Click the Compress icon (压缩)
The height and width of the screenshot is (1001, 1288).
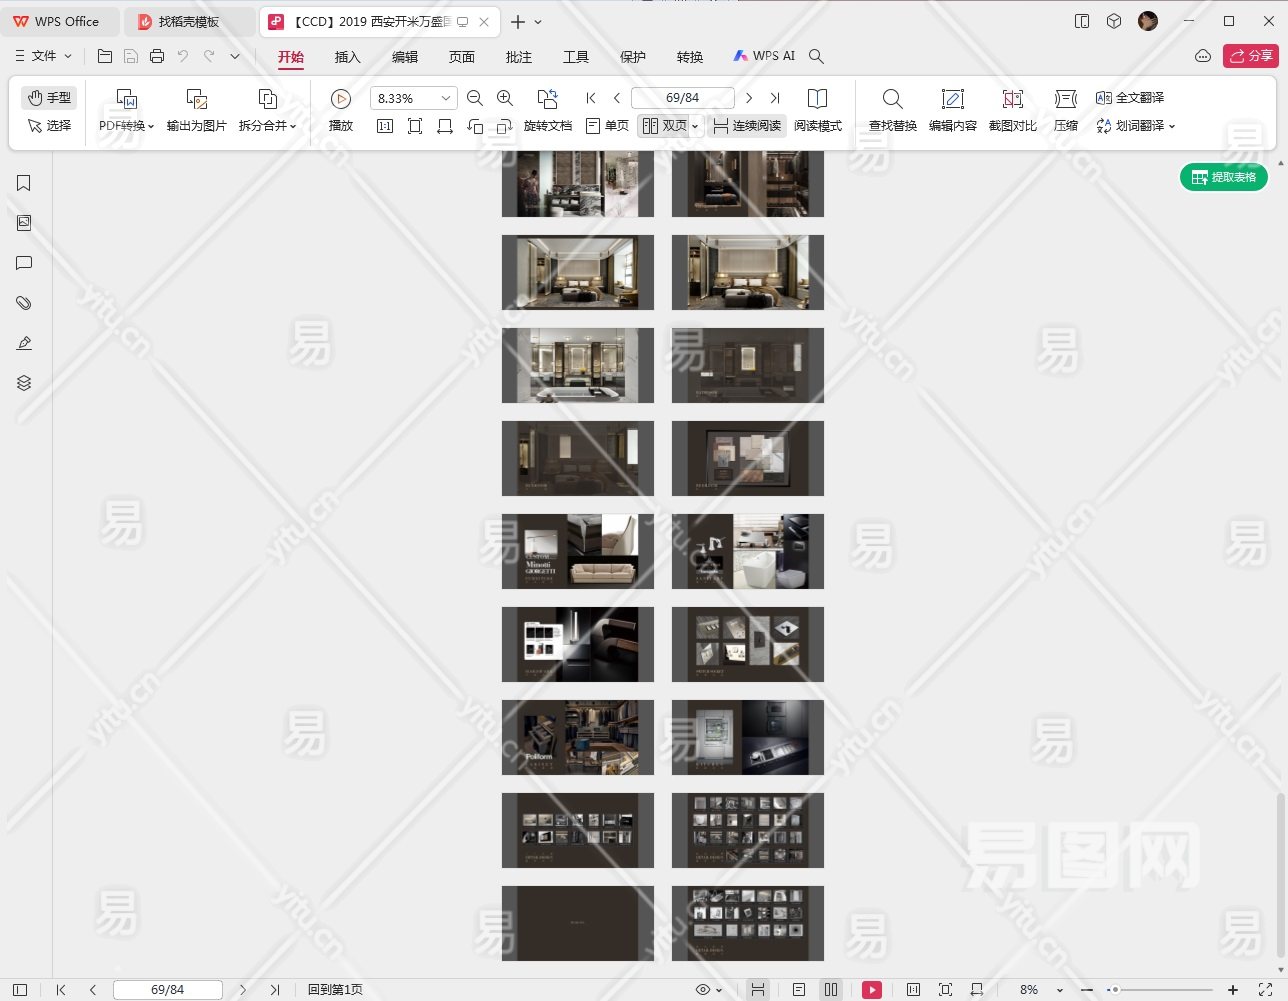pos(1065,99)
